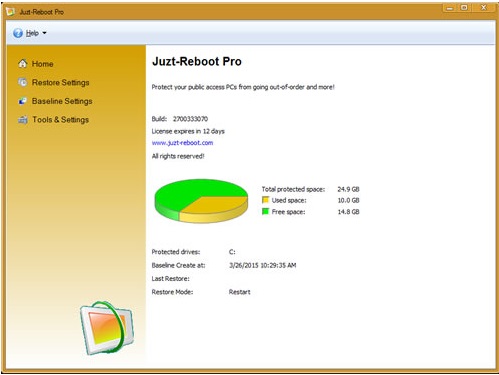Click the Restore Settings clock icon
Viewport: 499px width, 375px height.
click(23, 82)
